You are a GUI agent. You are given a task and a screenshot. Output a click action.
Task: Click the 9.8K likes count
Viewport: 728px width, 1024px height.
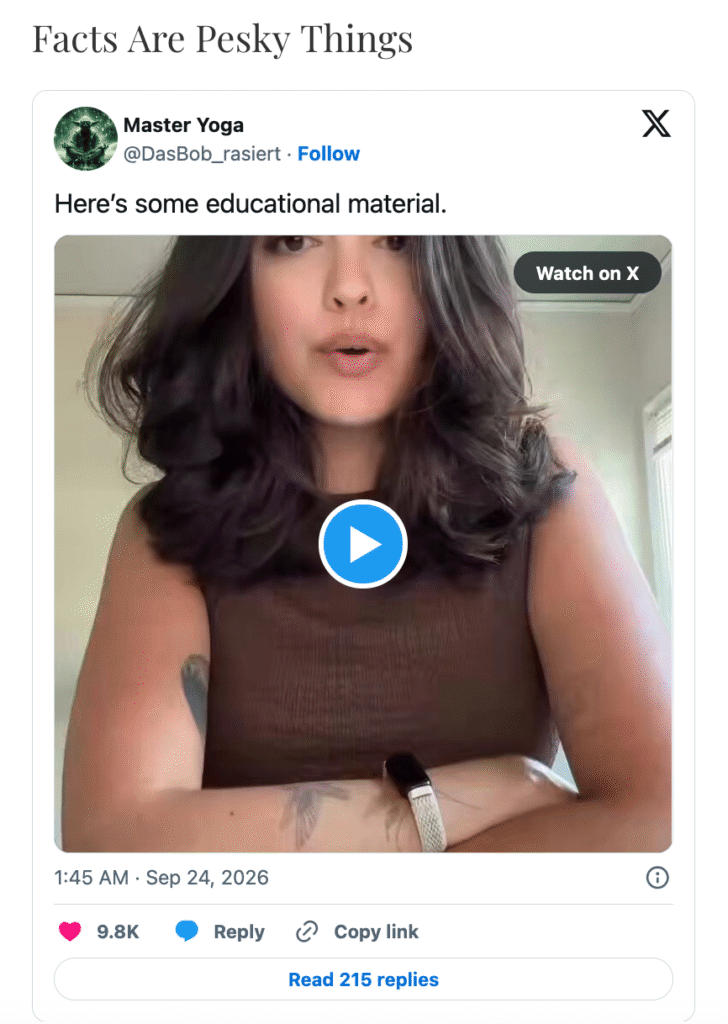(118, 931)
